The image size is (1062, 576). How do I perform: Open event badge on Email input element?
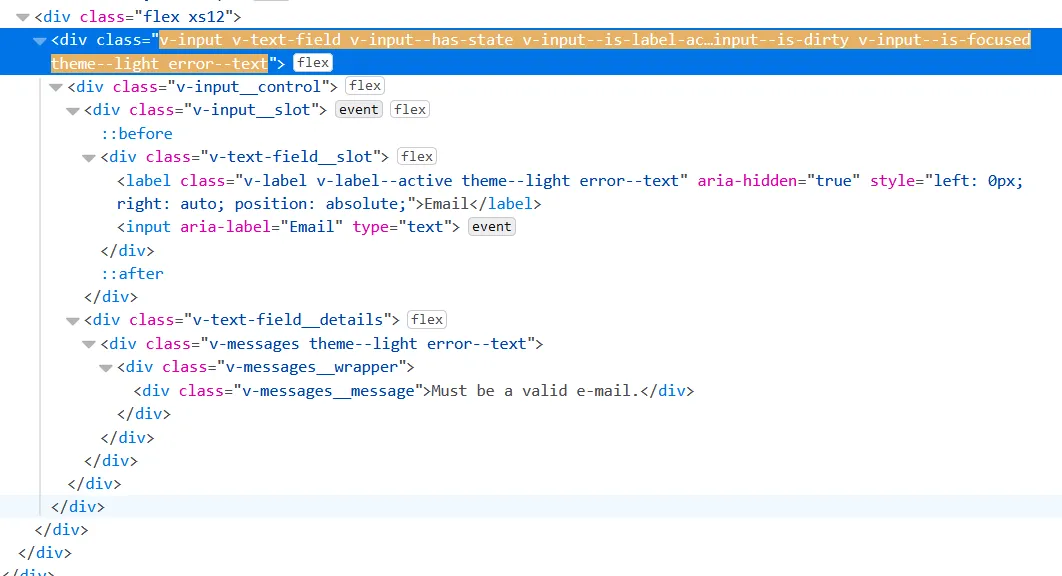(492, 226)
